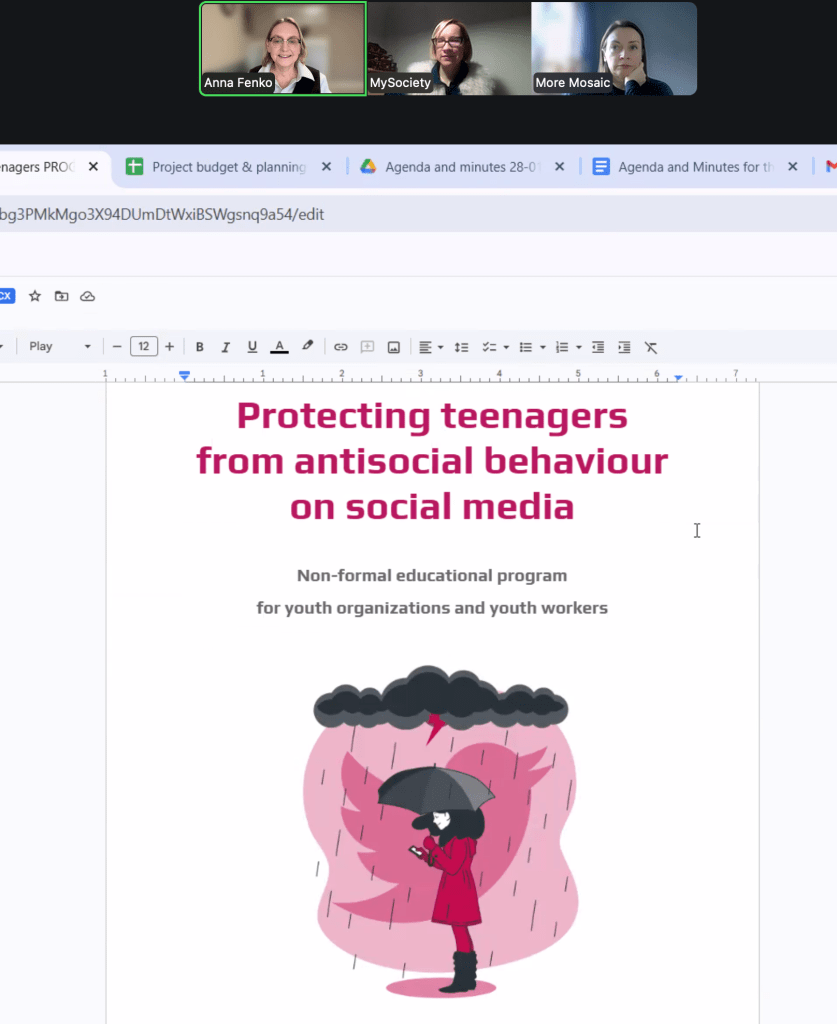Click the font size input field
The height and width of the screenshot is (1024, 837).
click(x=143, y=347)
